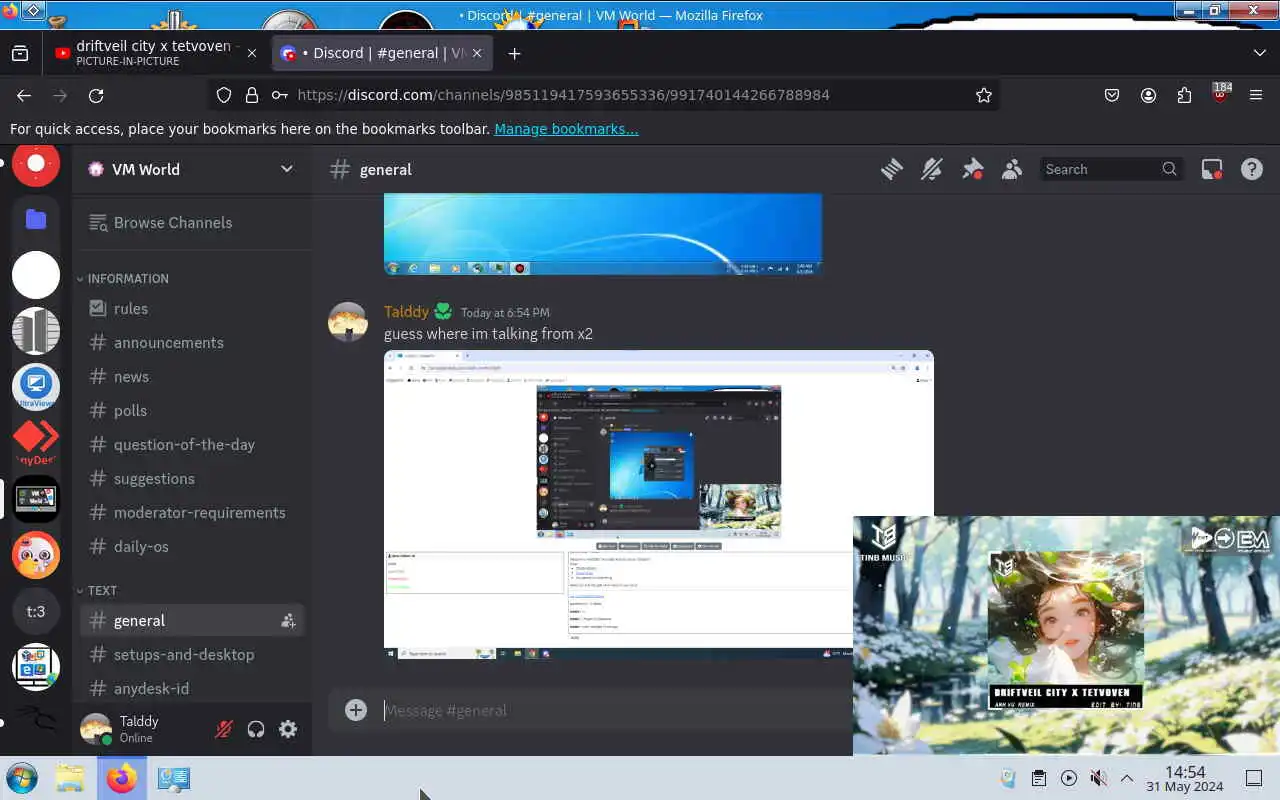Open the Firefox application menu
The width and height of the screenshot is (1280, 800).
coord(1256,95)
